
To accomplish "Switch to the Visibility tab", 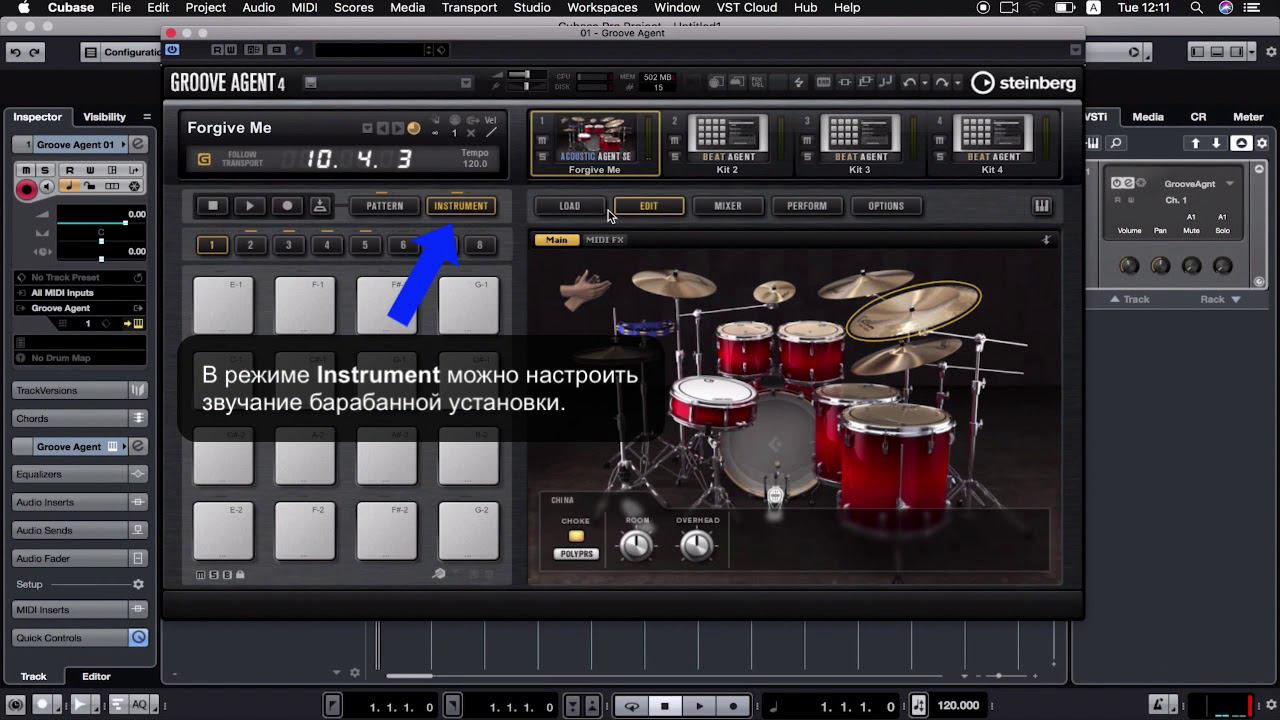I will 104,117.
